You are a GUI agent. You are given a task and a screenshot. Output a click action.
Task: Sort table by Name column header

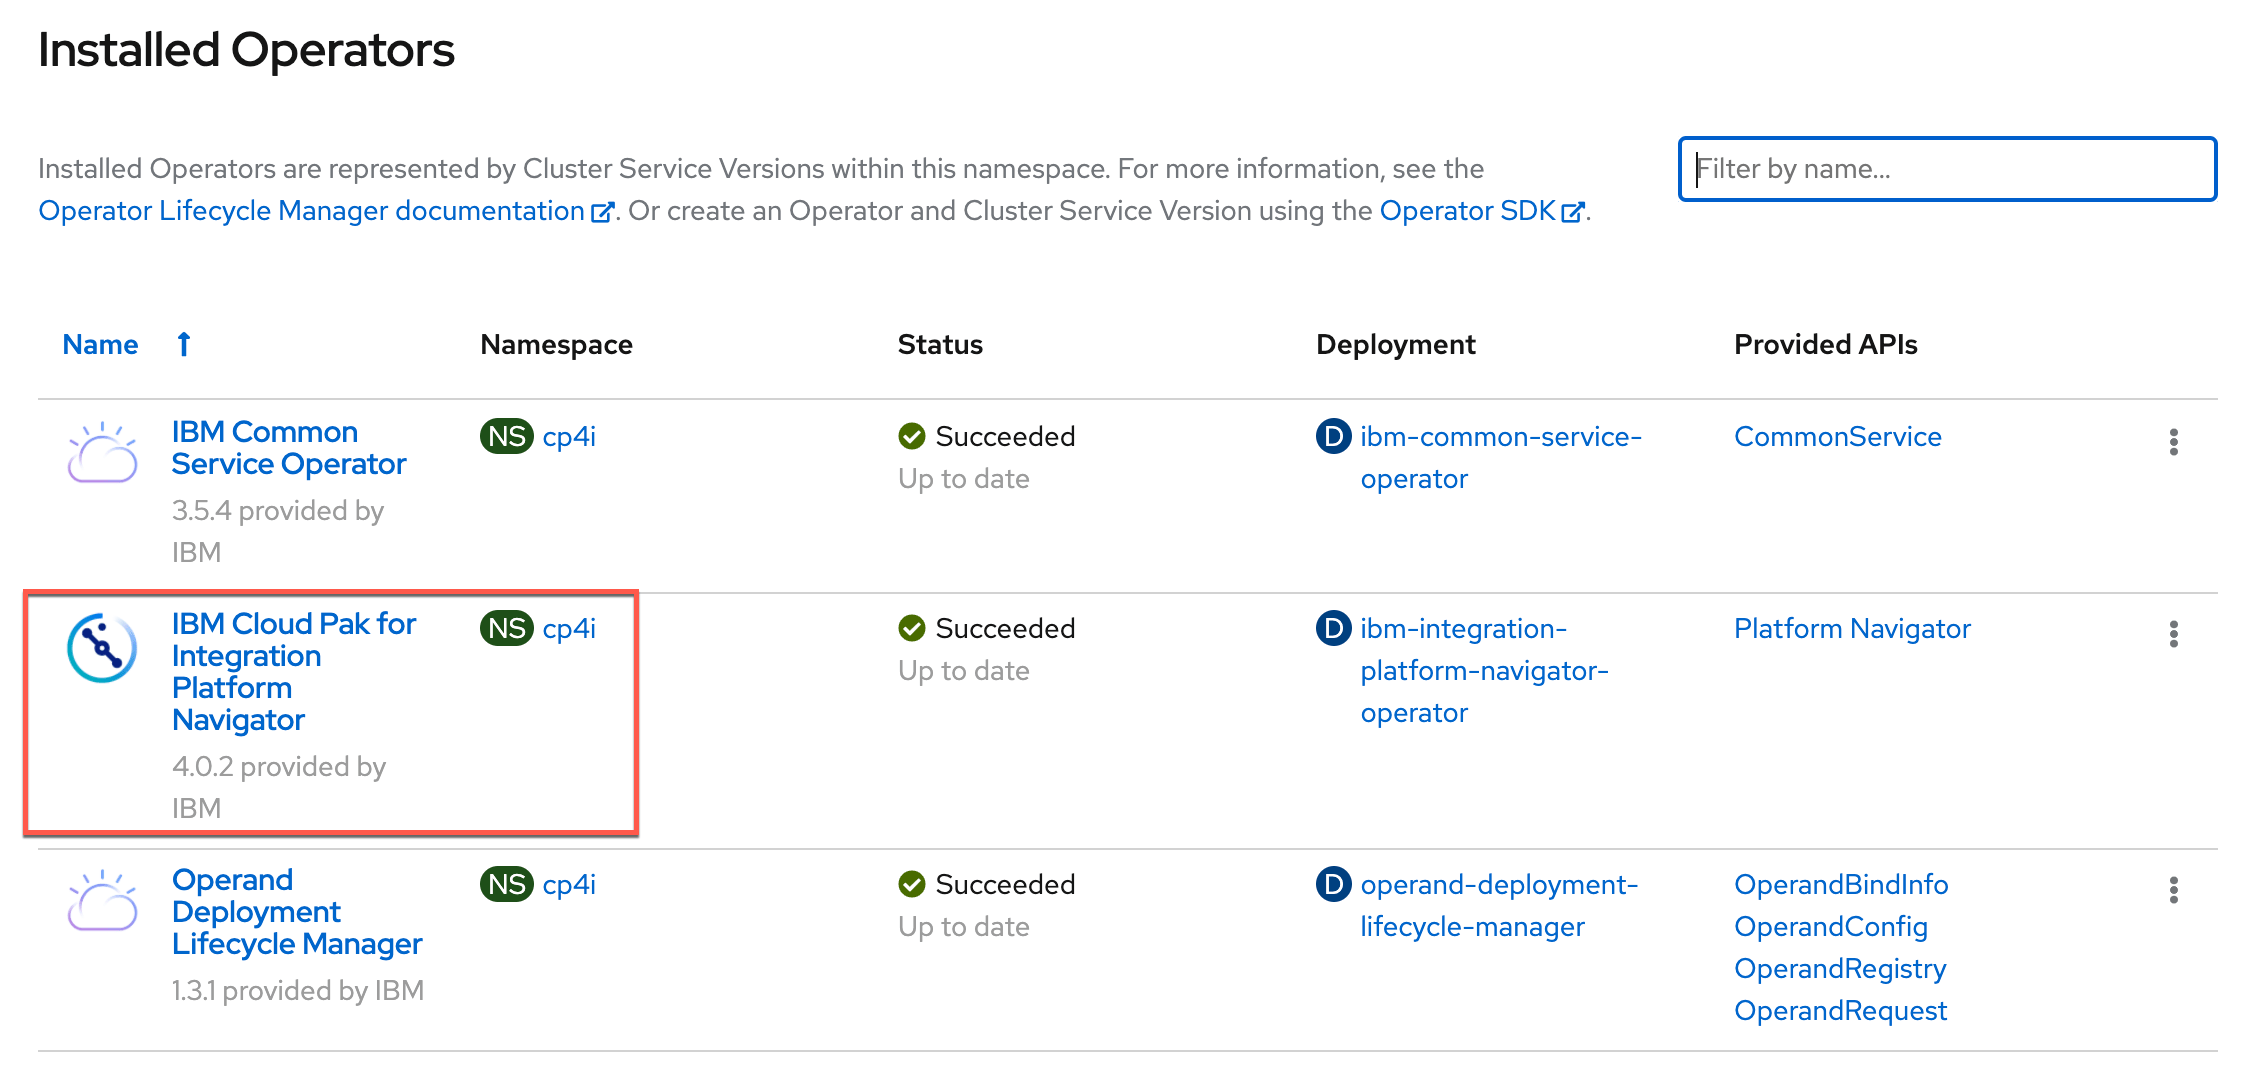click(x=100, y=344)
